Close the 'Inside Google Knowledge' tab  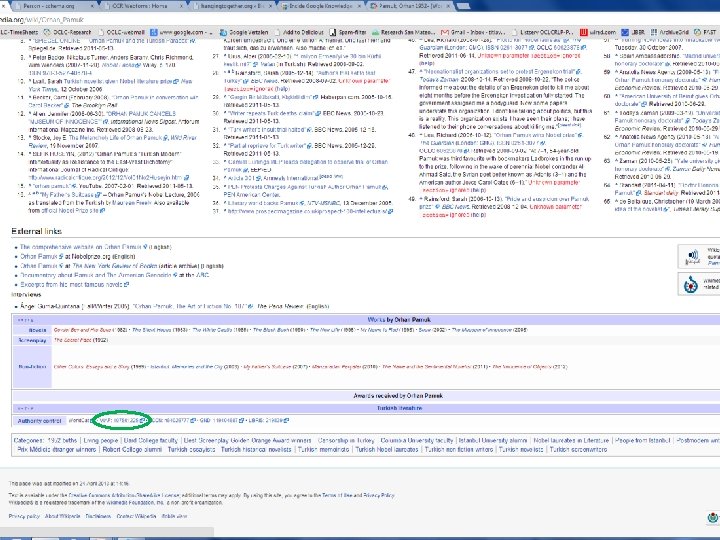pyautogui.click(x=359, y=6)
